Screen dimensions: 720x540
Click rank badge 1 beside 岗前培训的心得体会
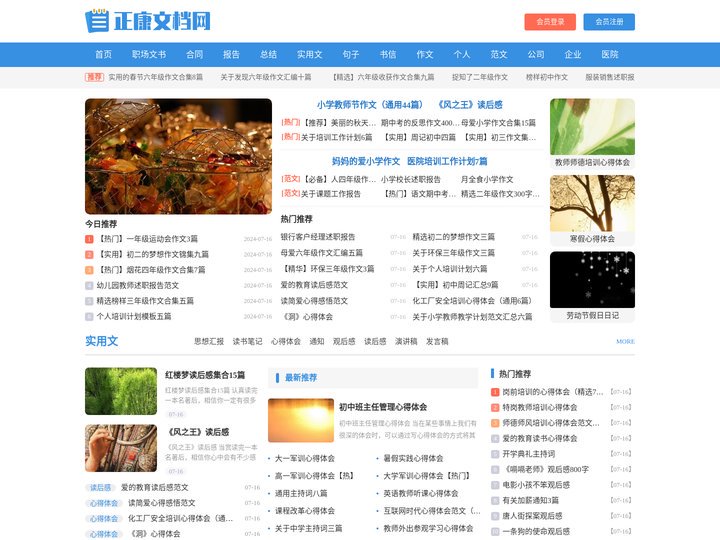(x=495, y=392)
